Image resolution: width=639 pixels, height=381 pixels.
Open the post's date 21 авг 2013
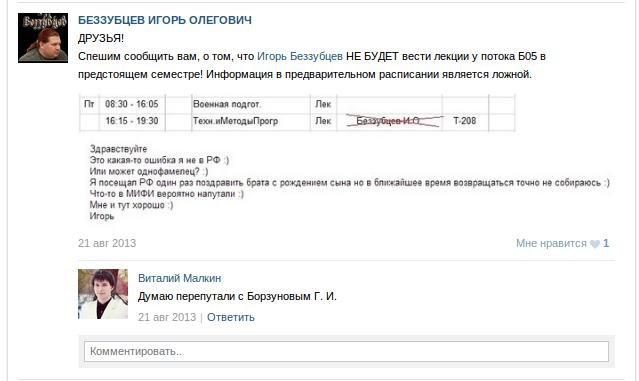pyautogui.click(x=107, y=243)
